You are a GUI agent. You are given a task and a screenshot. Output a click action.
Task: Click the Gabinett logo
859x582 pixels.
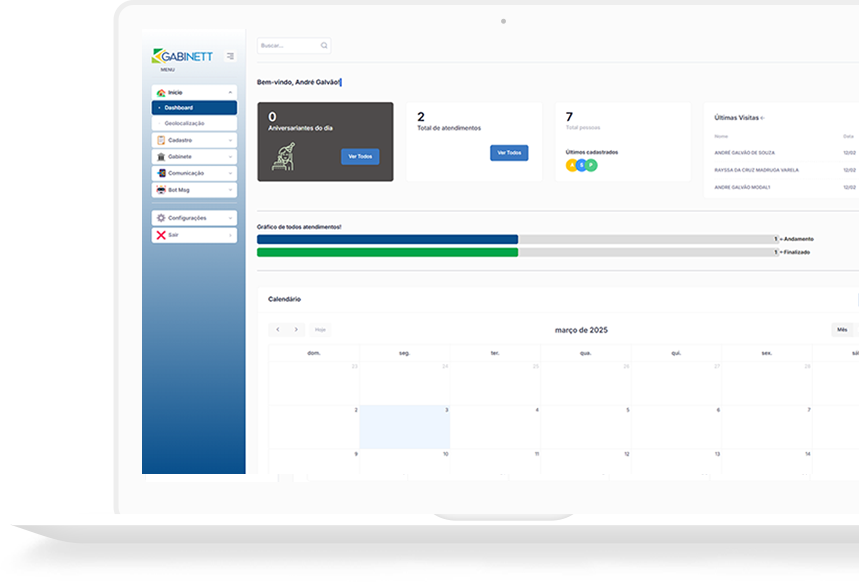coord(182,57)
